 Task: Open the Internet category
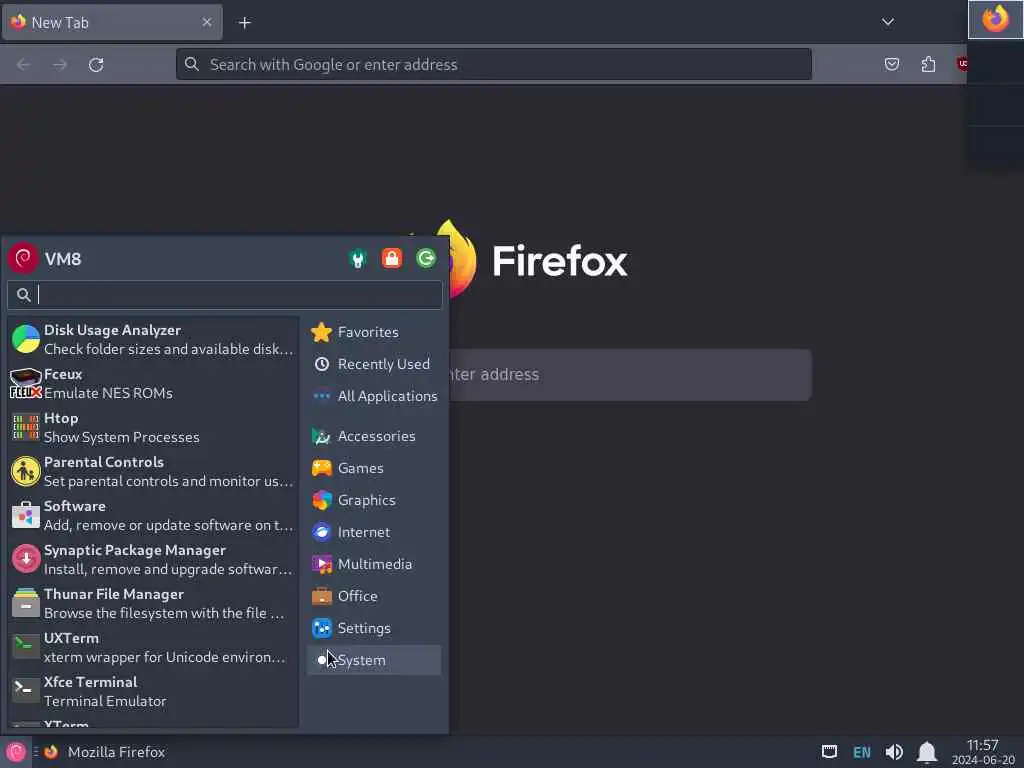click(374, 532)
